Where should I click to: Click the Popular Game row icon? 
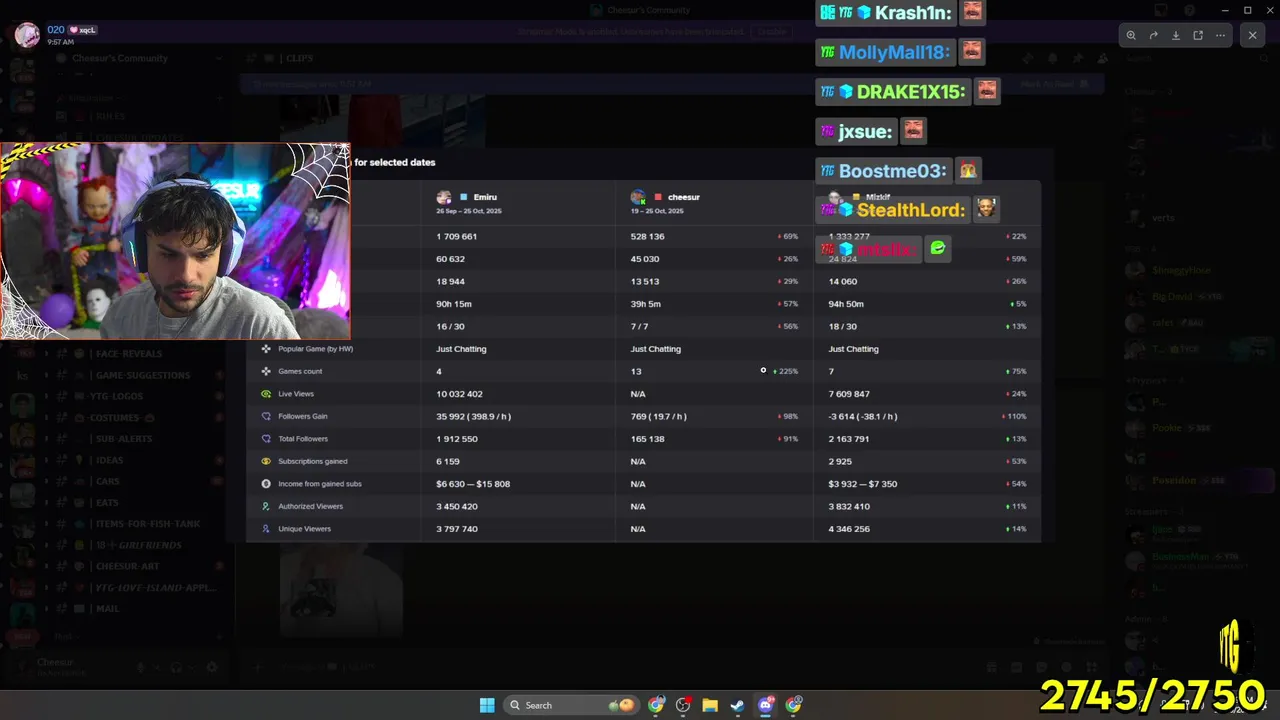pos(266,349)
